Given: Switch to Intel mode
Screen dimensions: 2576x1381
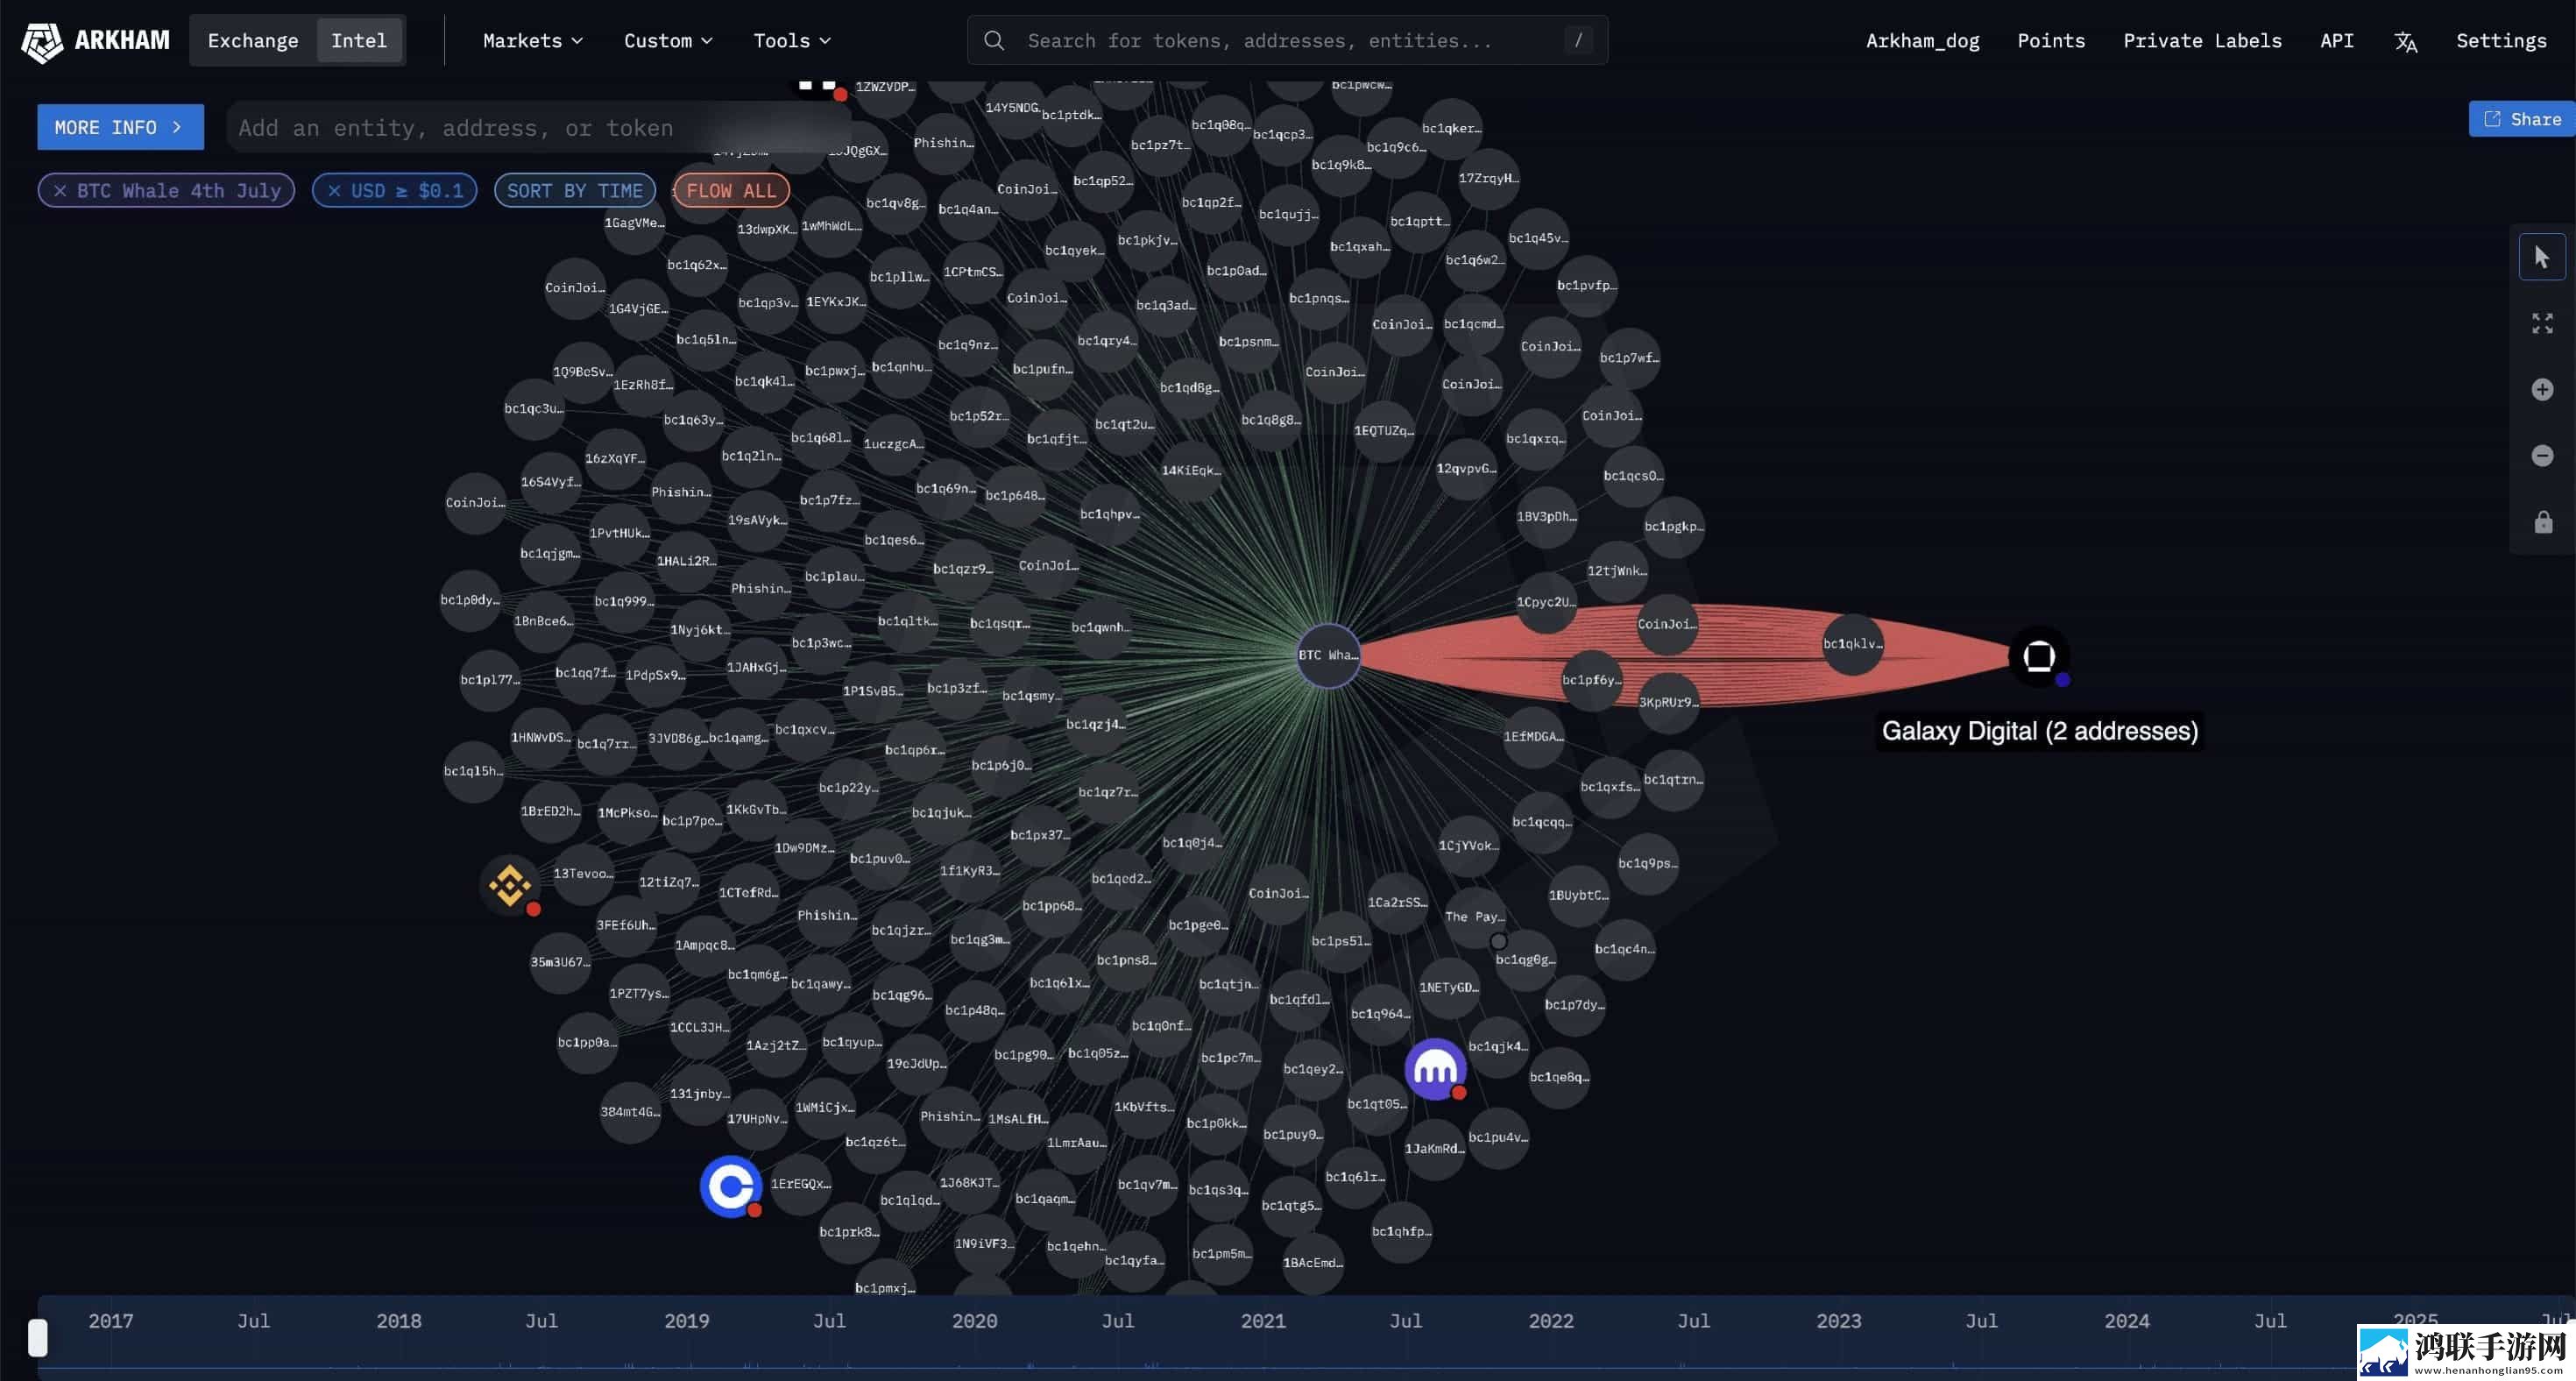Looking at the screenshot, I should (359, 41).
